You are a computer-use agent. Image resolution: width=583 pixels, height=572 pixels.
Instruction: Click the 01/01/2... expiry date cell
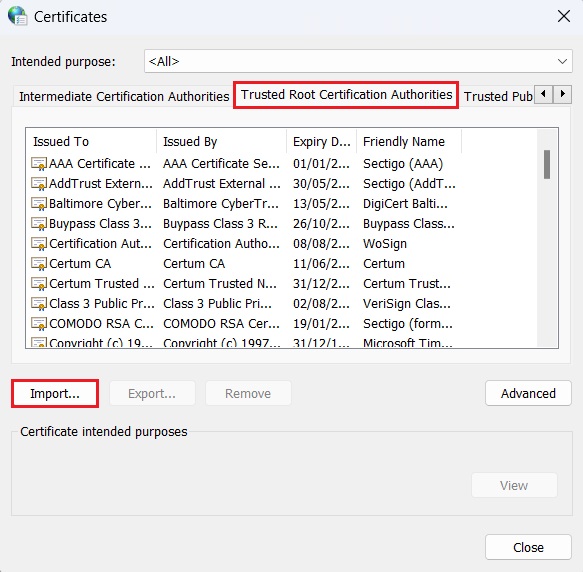tap(321, 164)
